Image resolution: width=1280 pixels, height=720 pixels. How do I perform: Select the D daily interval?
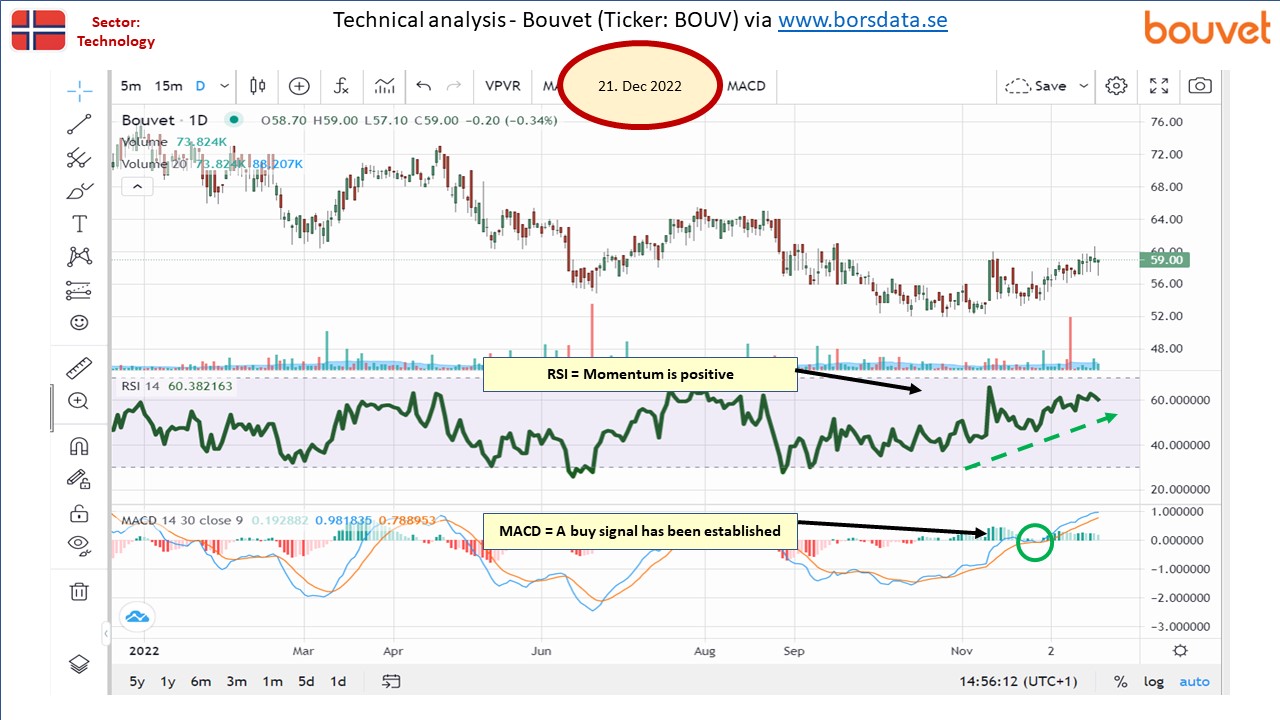[200, 86]
